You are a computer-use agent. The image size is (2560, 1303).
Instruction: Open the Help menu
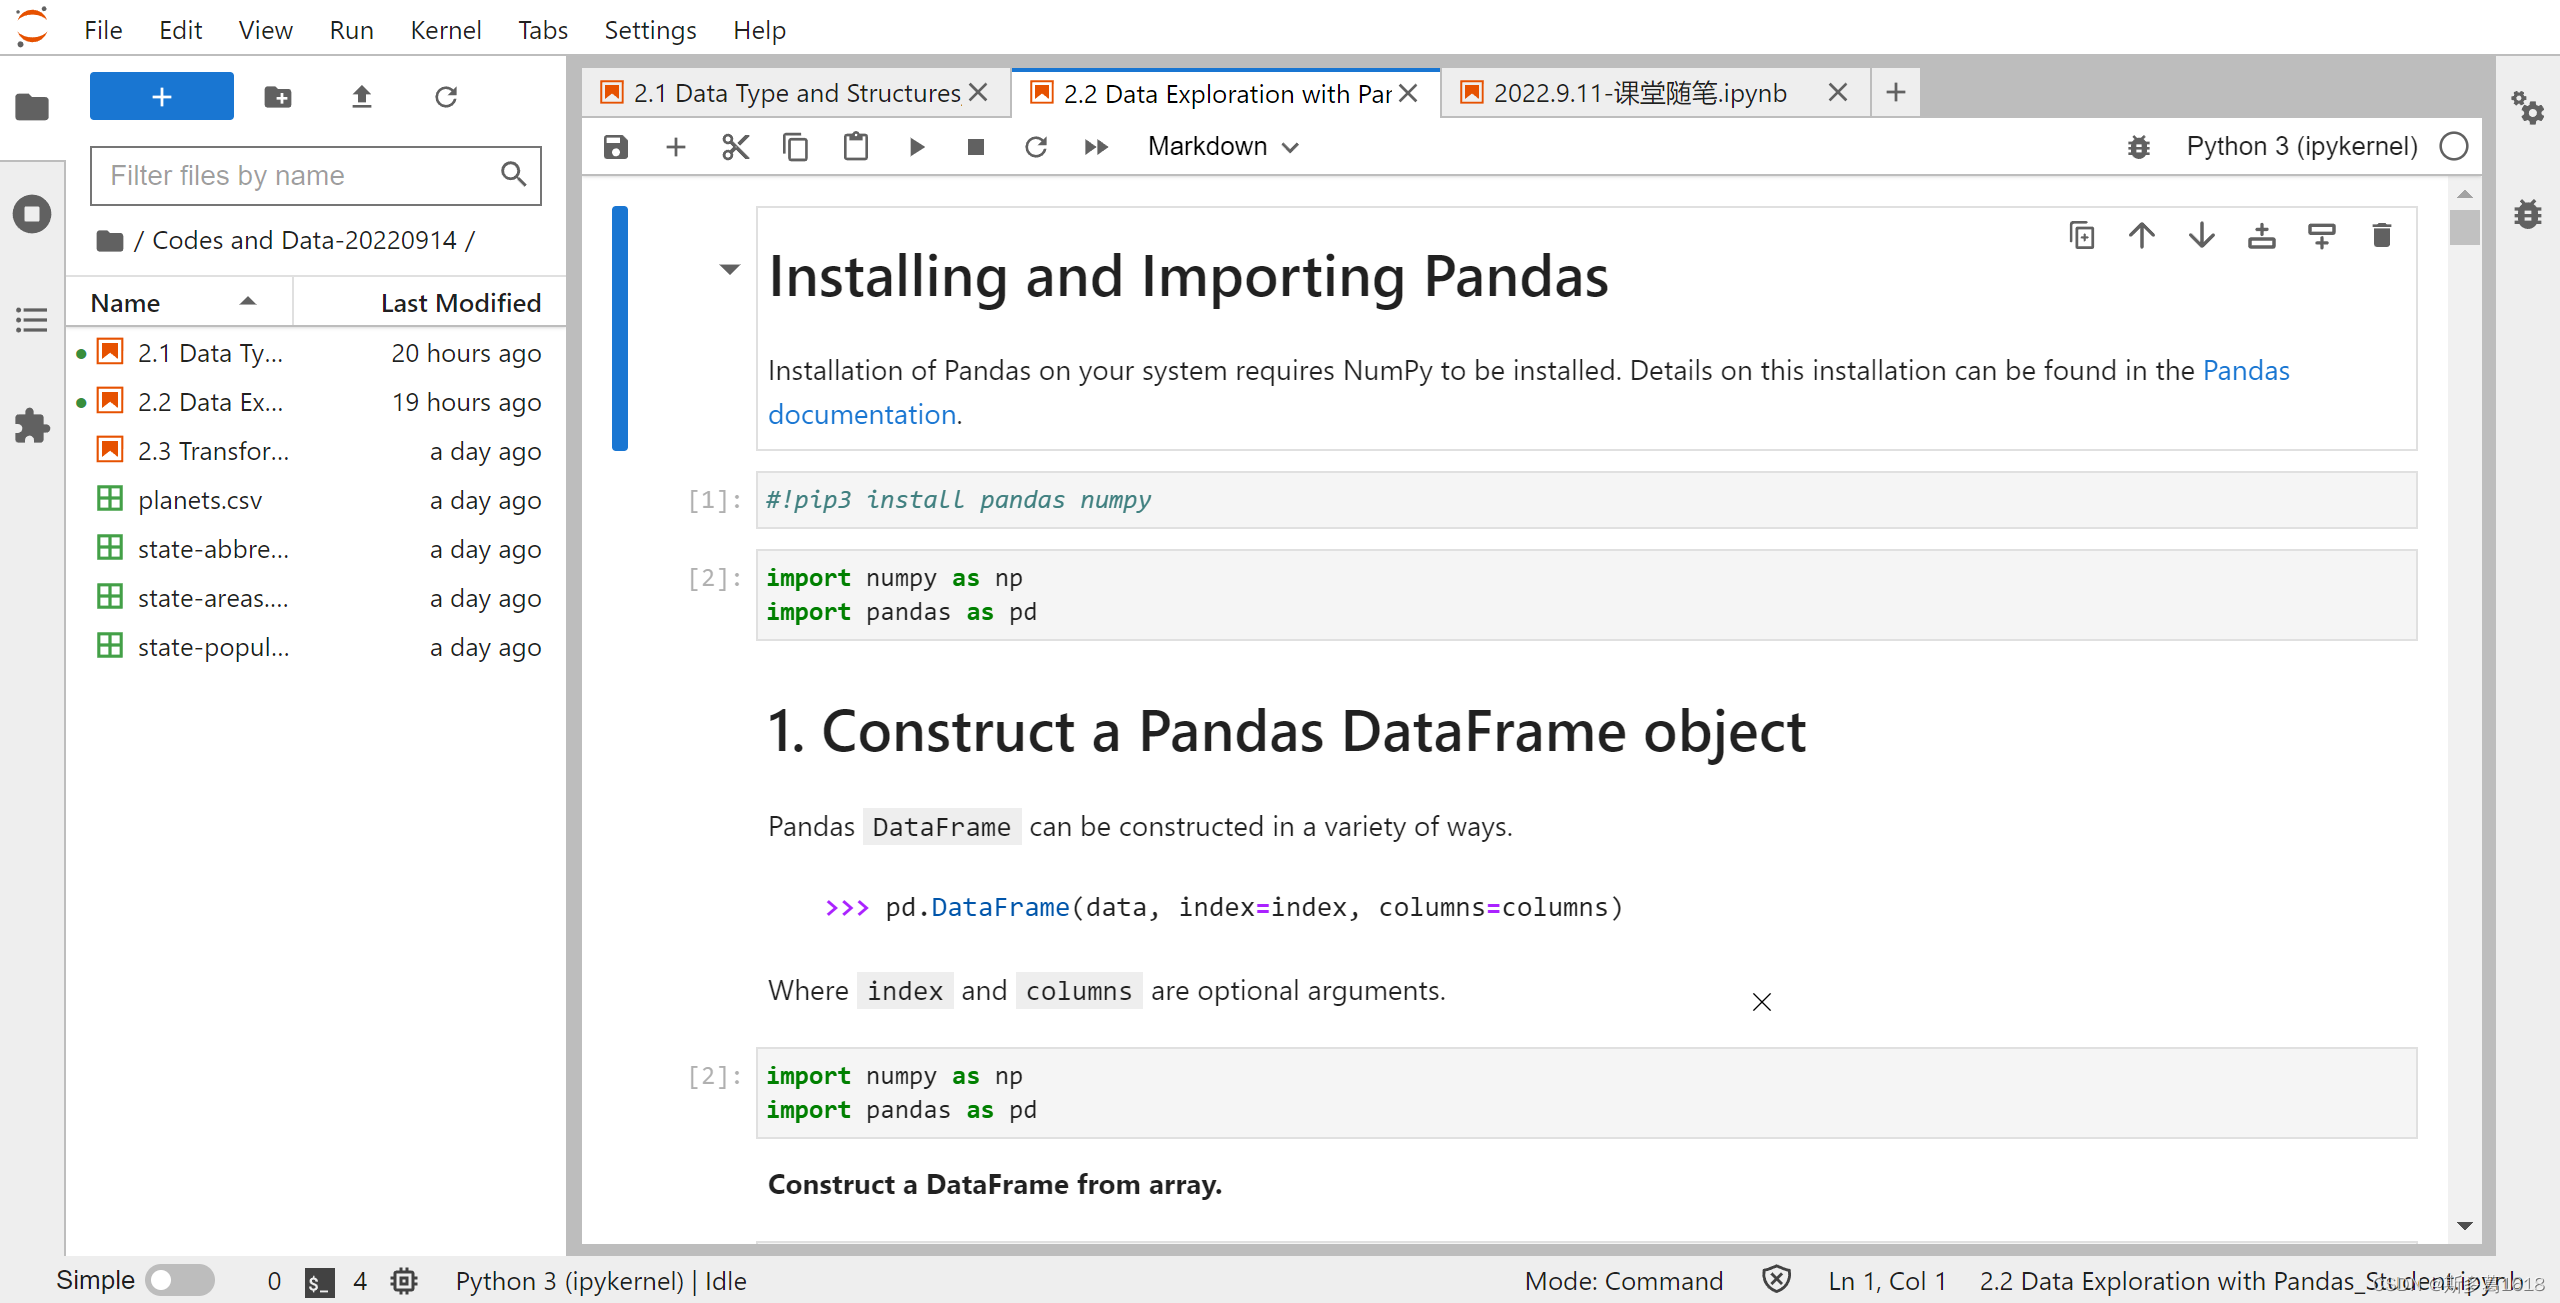coord(759,30)
